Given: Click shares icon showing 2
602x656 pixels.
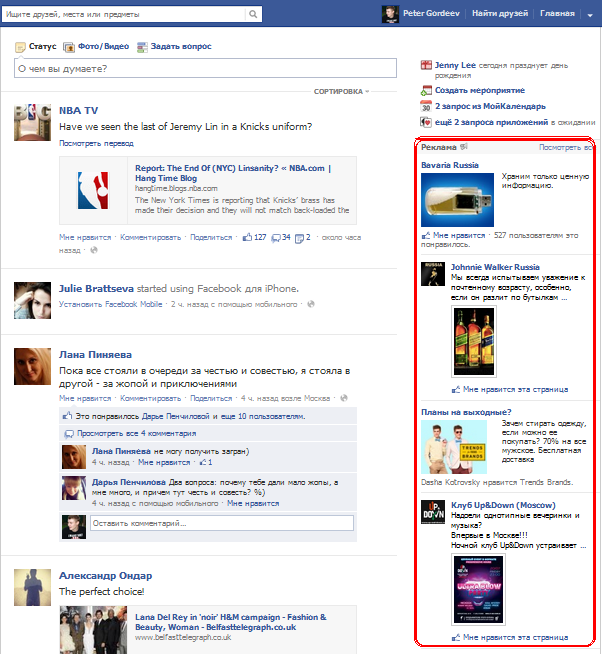Looking at the screenshot, I should click(x=299, y=238).
